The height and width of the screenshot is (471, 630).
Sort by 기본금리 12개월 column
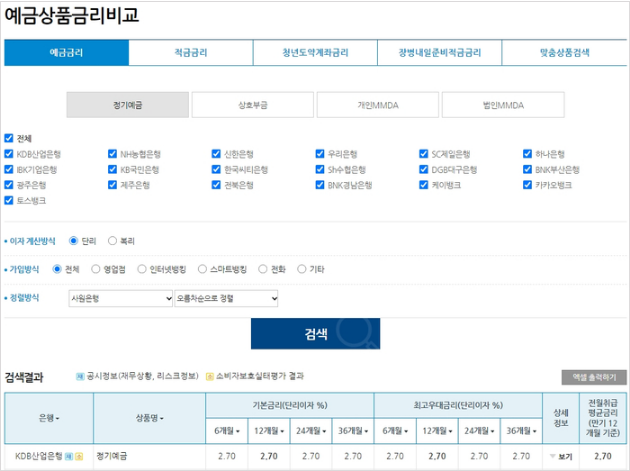[x=269, y=431]
